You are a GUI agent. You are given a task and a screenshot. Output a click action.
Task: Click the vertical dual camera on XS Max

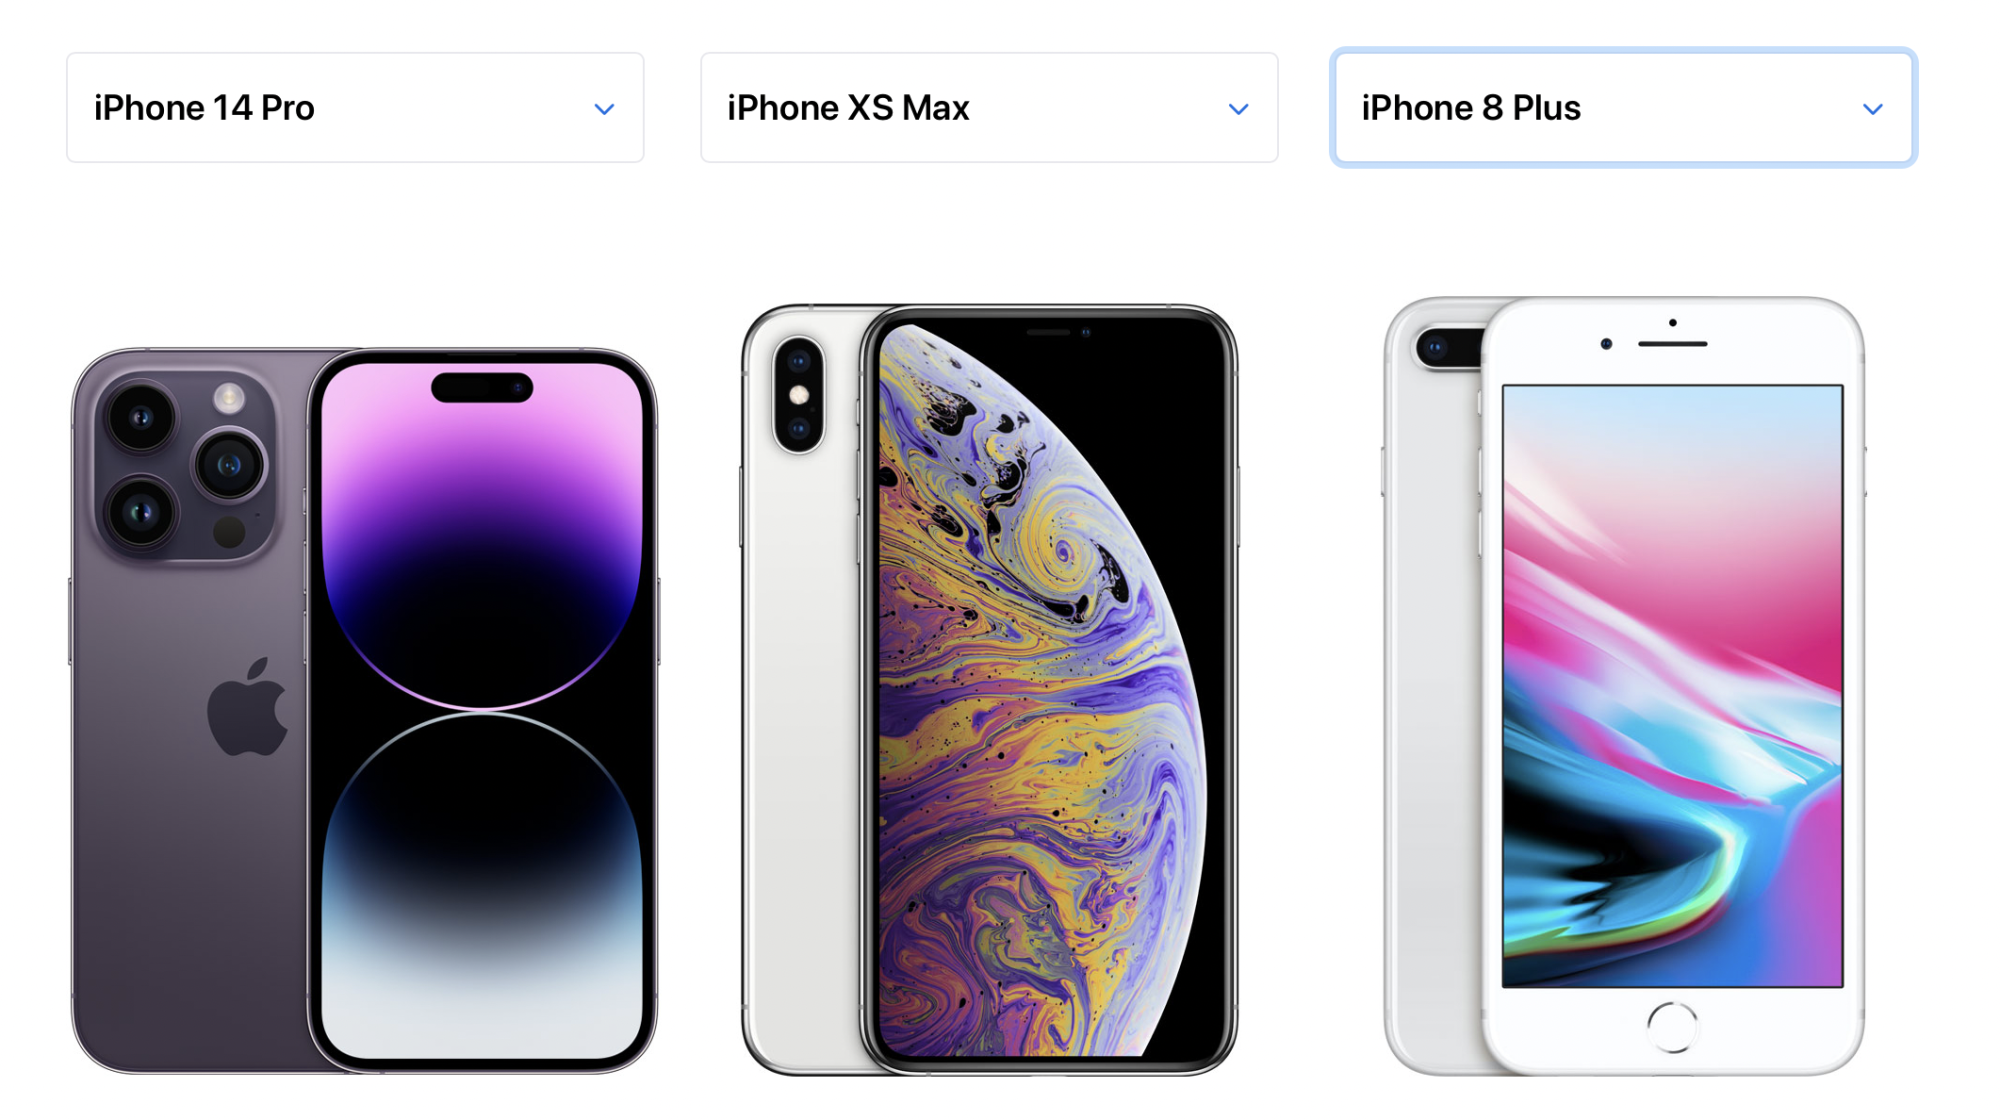tap(799, 394)
